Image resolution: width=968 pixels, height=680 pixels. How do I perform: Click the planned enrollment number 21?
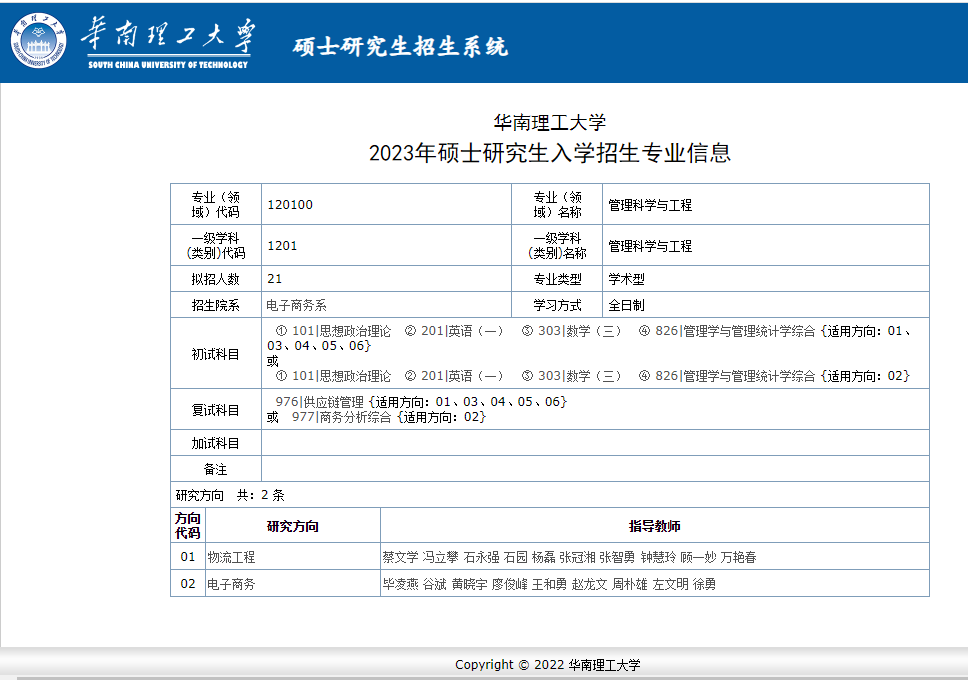[x=275, y=279]
